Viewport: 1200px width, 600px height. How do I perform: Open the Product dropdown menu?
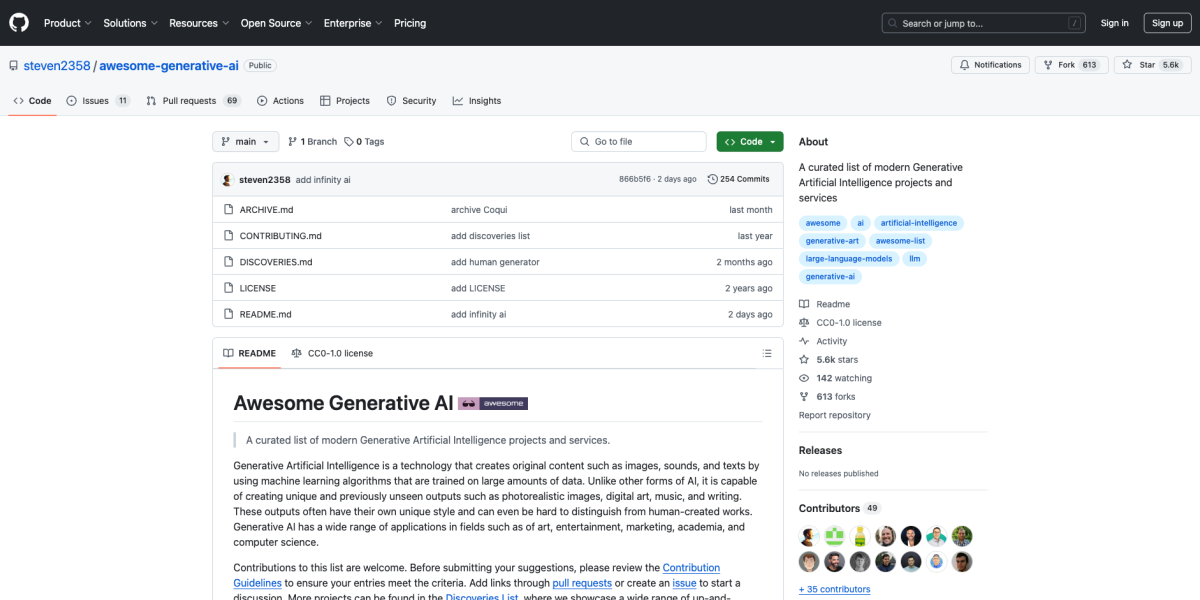click(x=68, y=23)
